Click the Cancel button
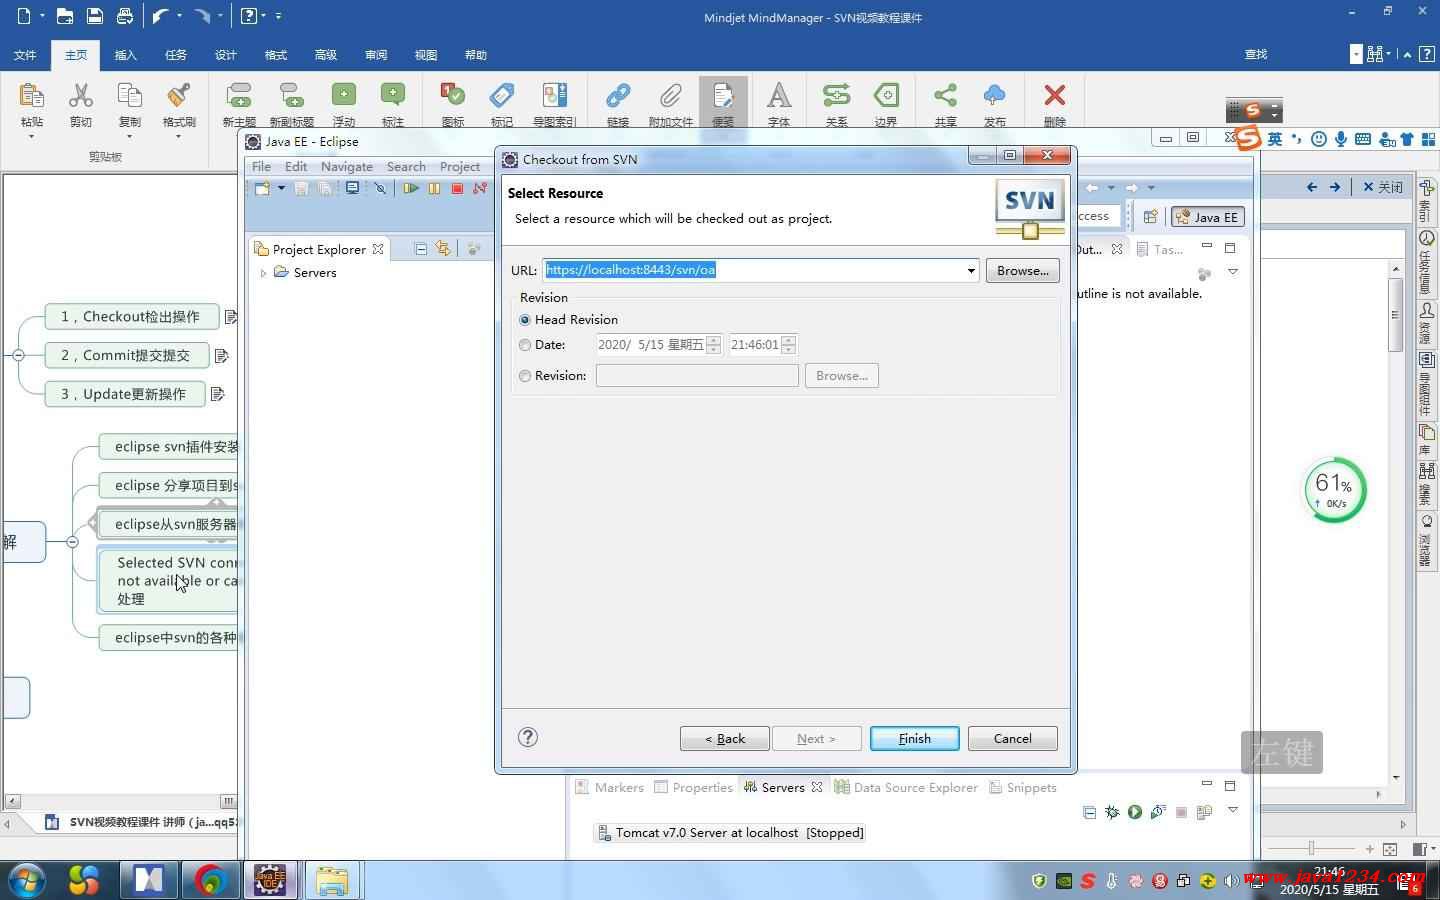Screen dimensions: 1440x900 coord(1012,738)
